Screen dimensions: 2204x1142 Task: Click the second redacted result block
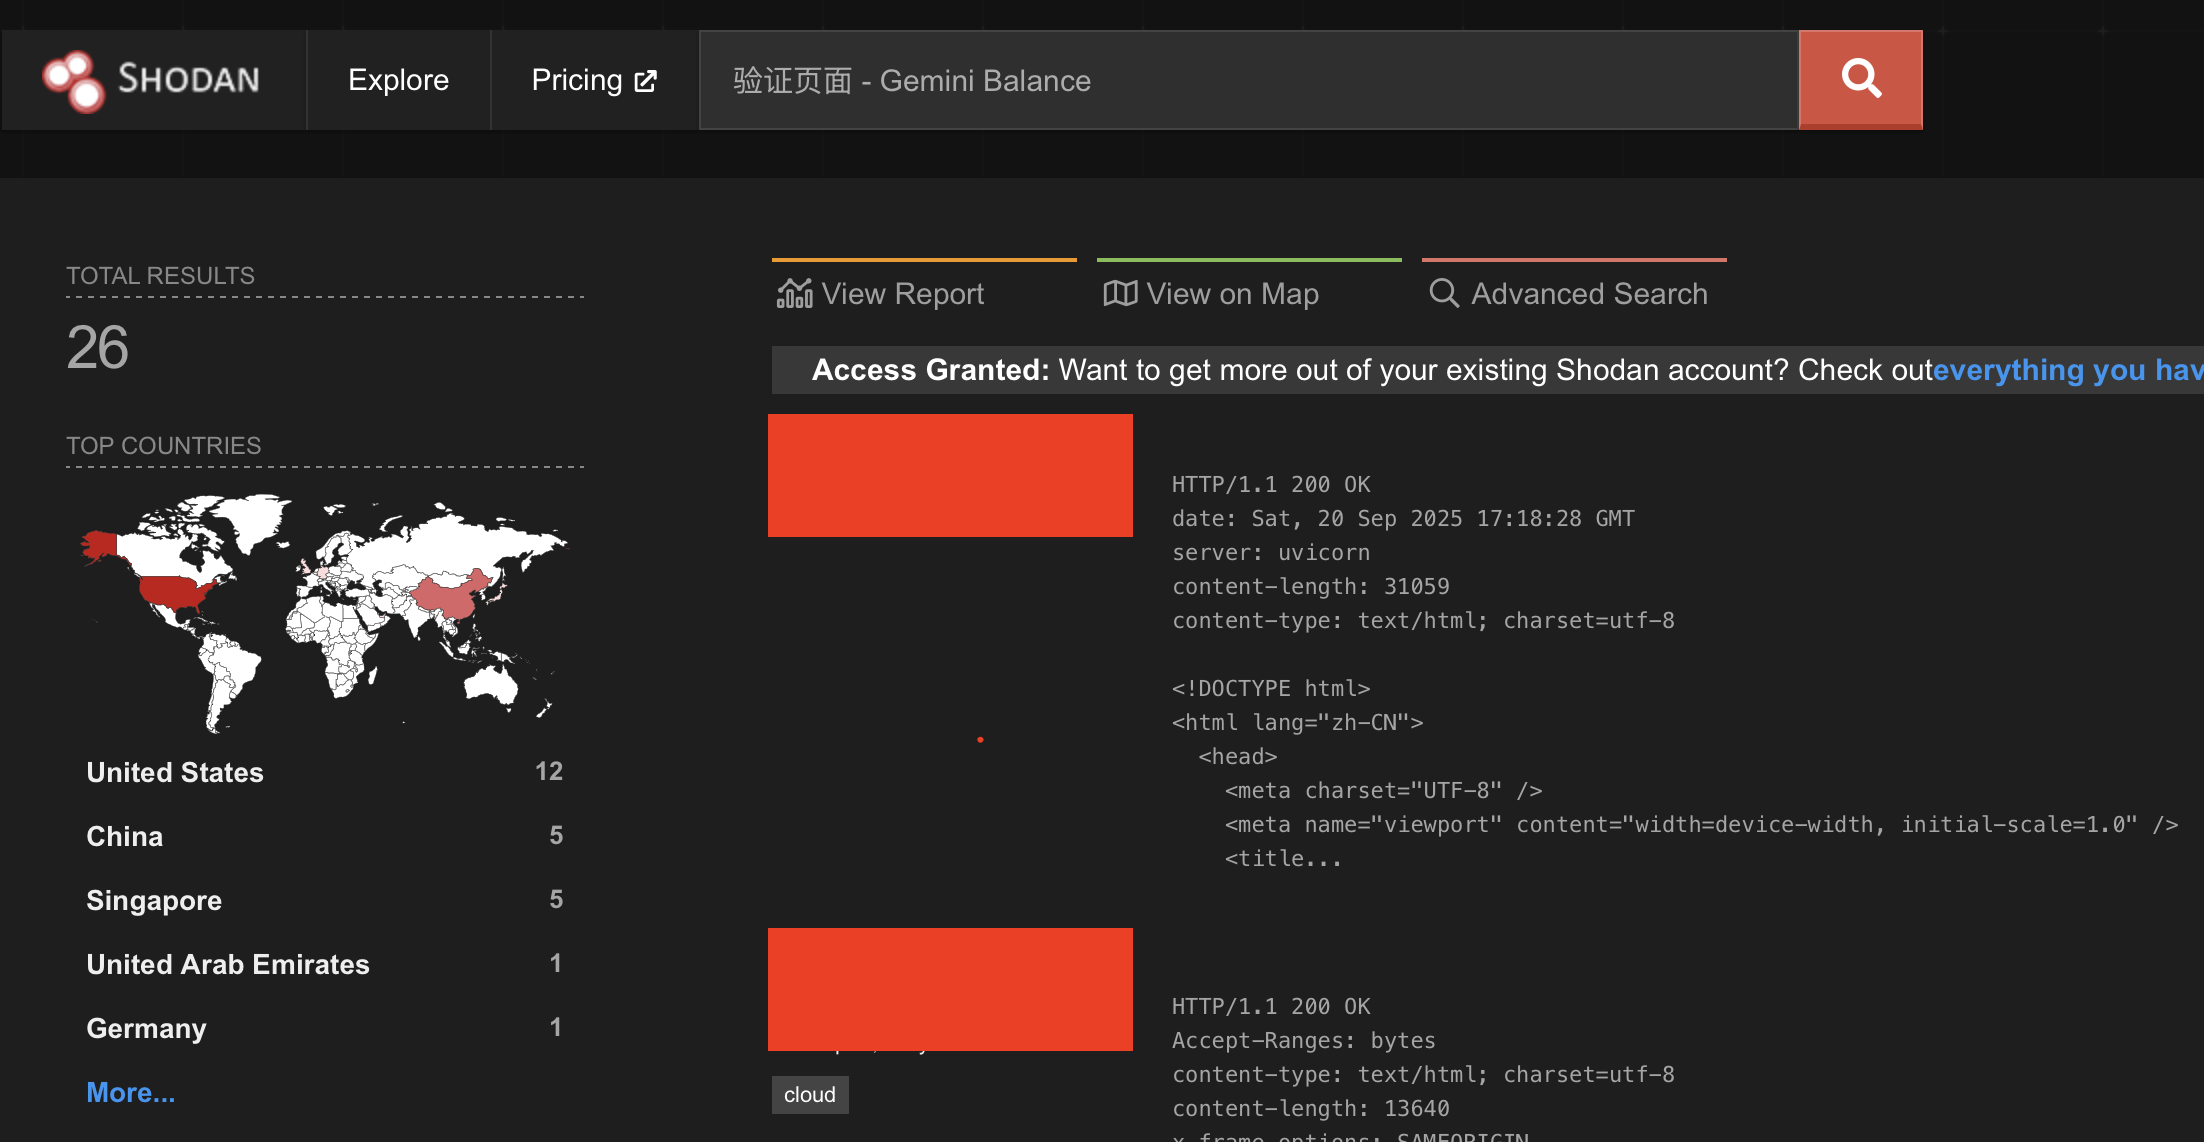click(950, 988)
